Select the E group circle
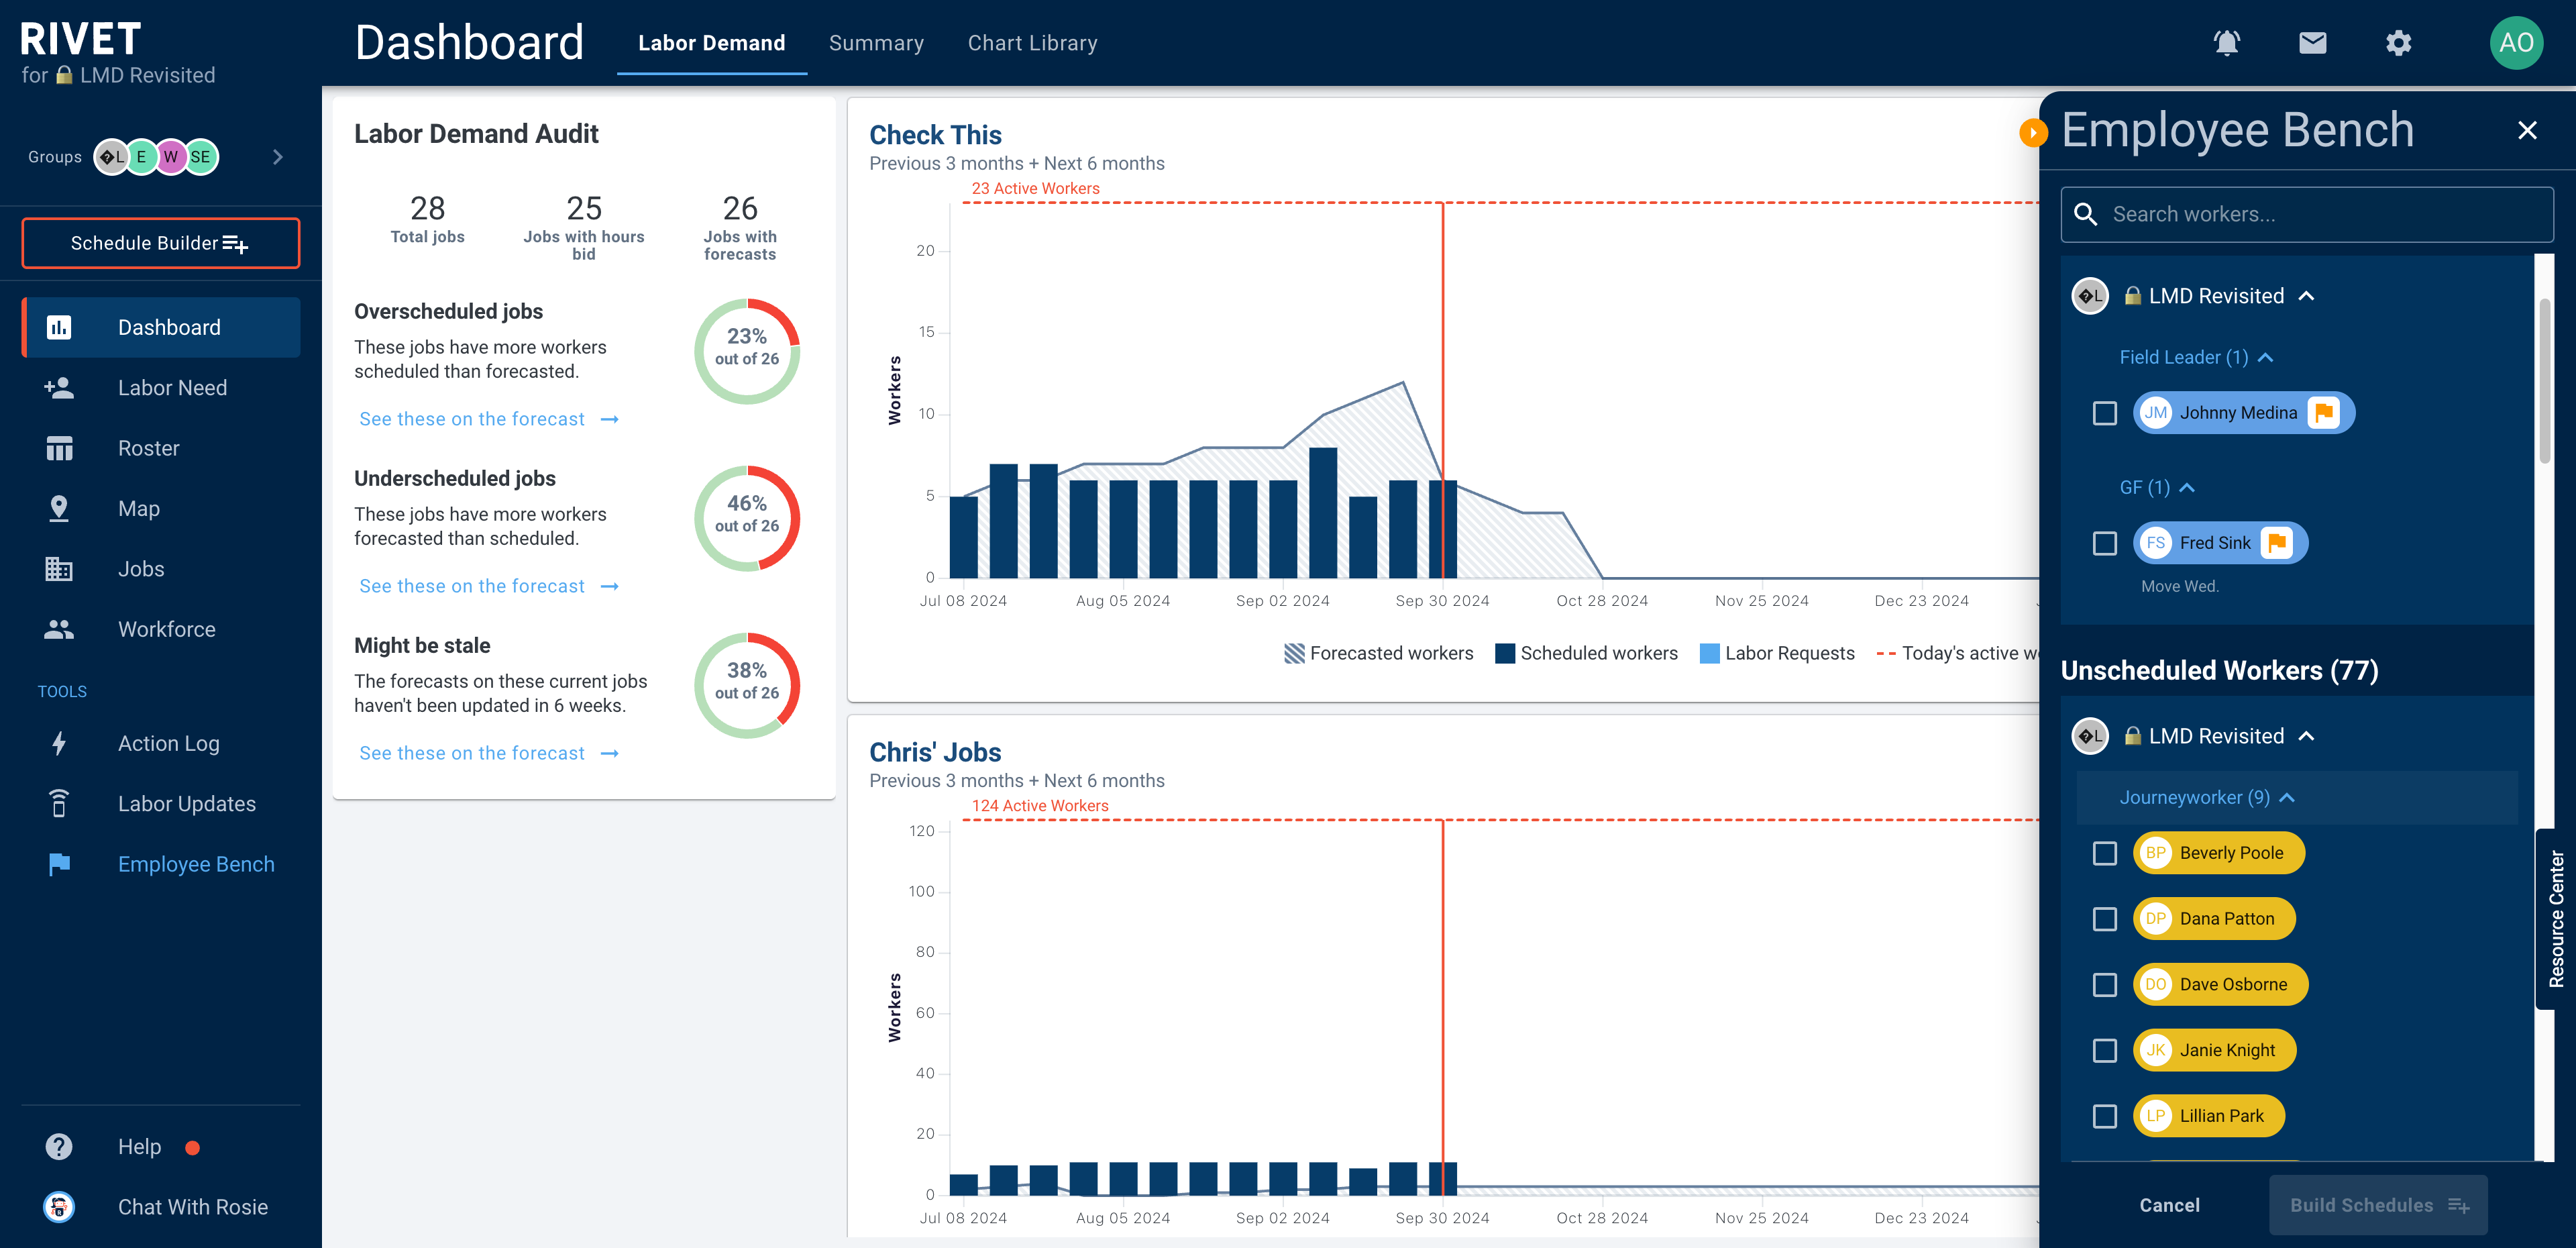The image size is (2576, 1248). click(x=141, y=157)
